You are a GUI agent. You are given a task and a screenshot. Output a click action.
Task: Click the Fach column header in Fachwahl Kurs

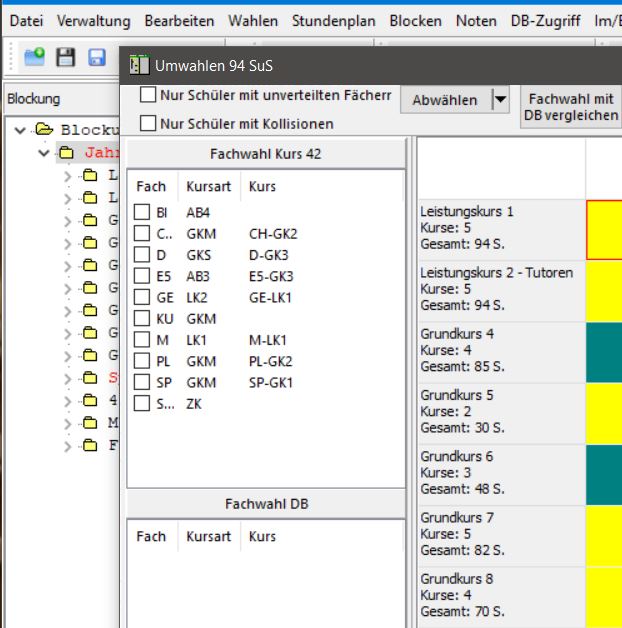click(x=151, y=186)
